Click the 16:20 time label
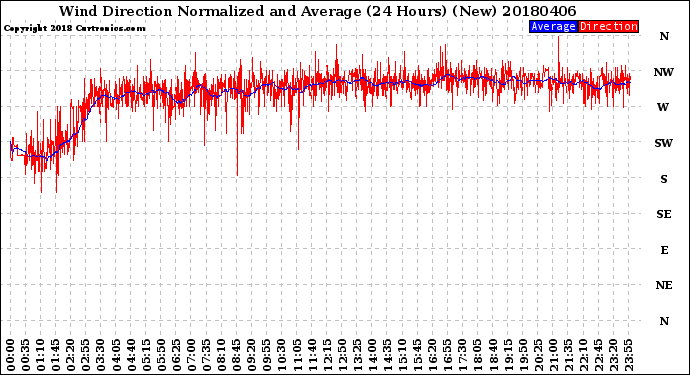Screen dimensions: 690x375 tap(433, 355)
